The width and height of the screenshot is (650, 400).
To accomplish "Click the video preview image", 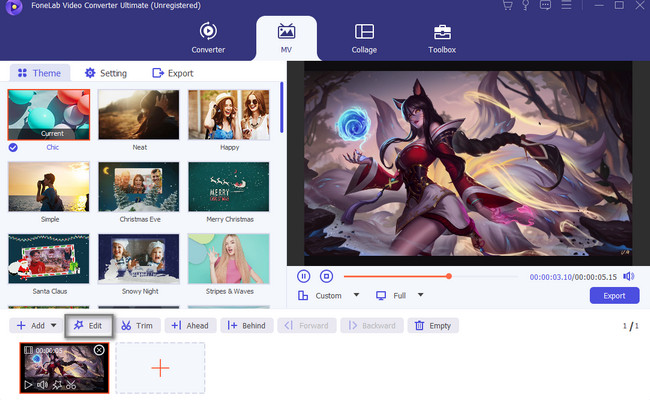I will [468, 163].
